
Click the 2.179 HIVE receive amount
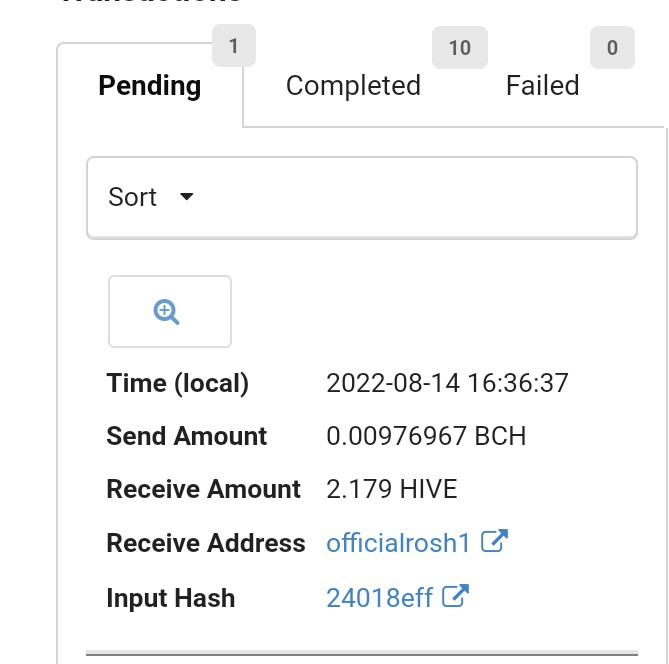click(392, 489)
